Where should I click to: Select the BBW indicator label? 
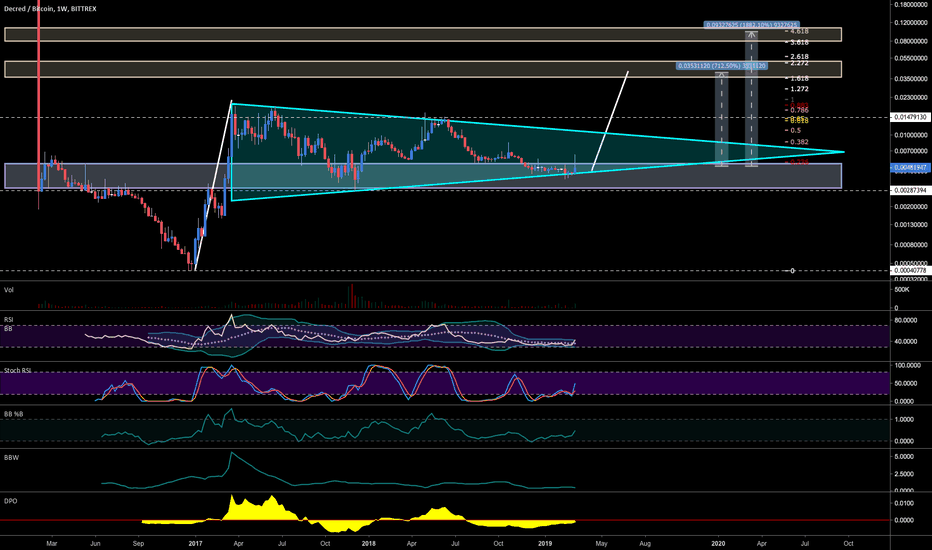point(11,458)
